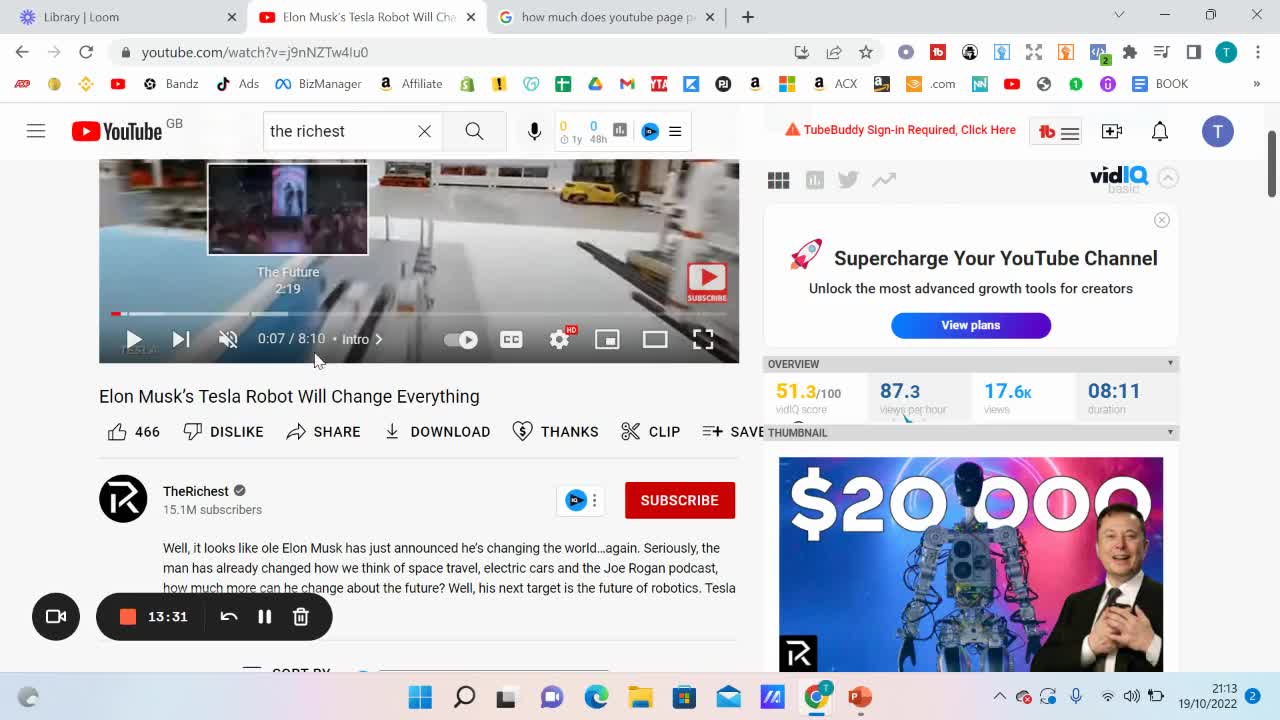Image resolution: width=1280 pixels, height=720 pixels.
Task: Toggle closed captions CC
Action: [x=511, y=339]
